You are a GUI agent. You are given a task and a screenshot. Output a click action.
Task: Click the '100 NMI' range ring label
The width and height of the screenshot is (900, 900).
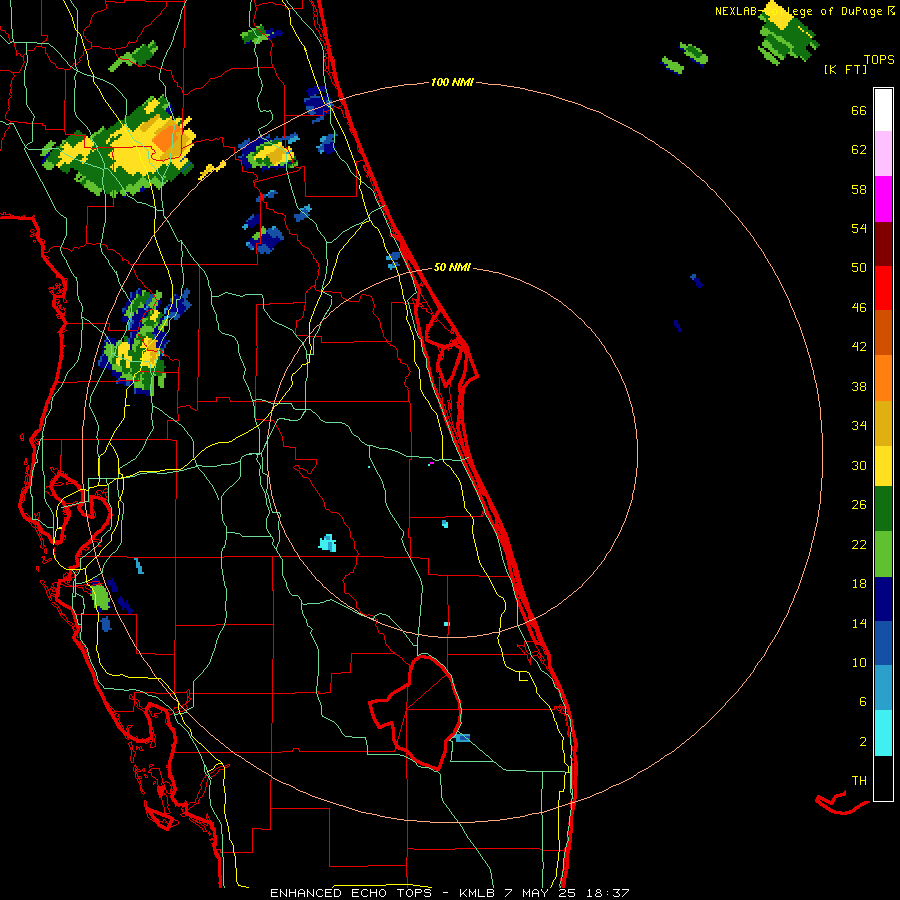[x=452, y=83]
